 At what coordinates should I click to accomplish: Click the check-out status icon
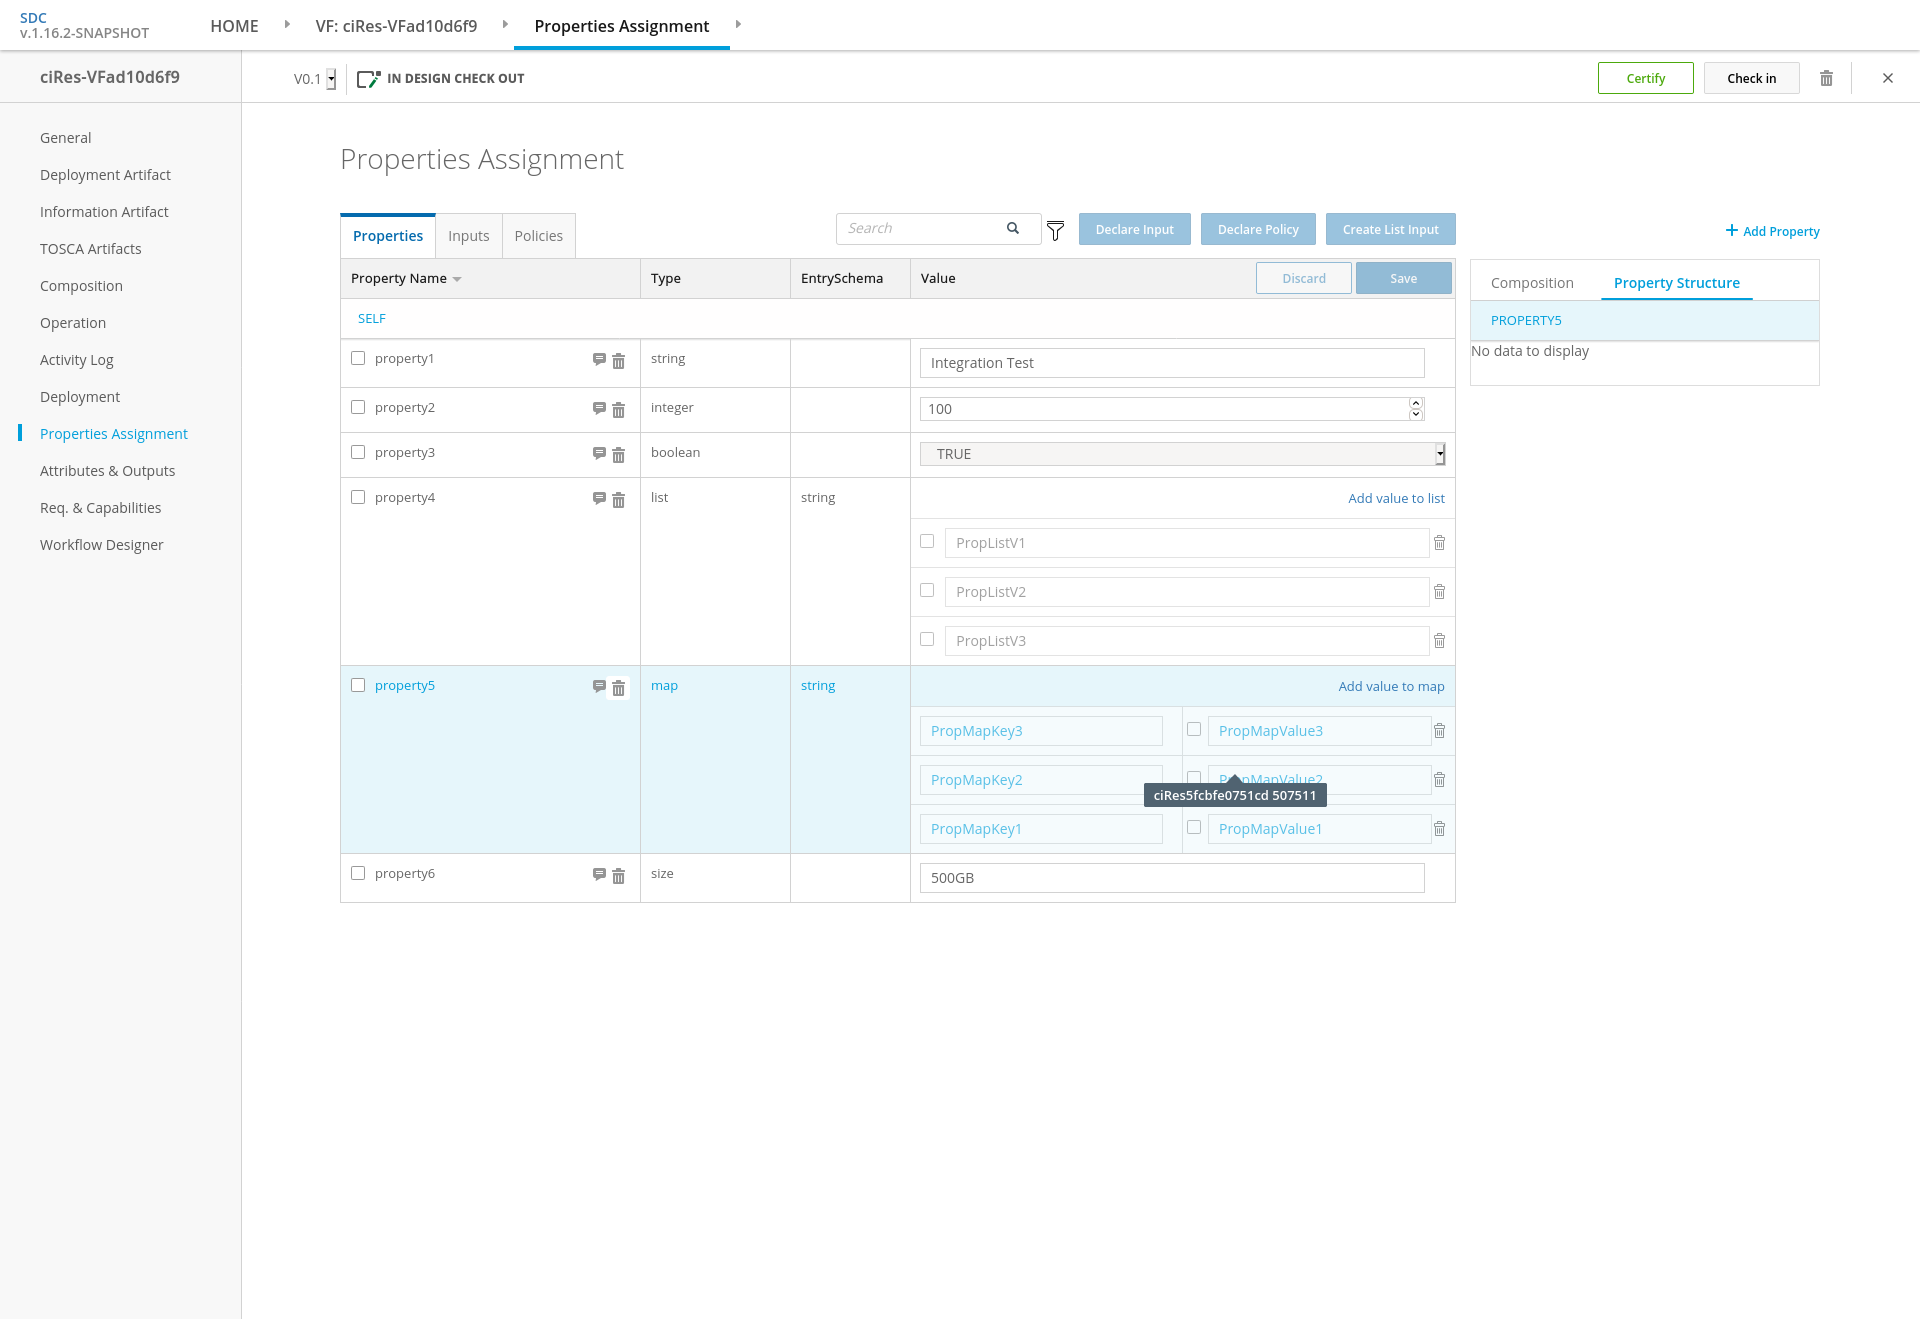(x=368, y=79)
